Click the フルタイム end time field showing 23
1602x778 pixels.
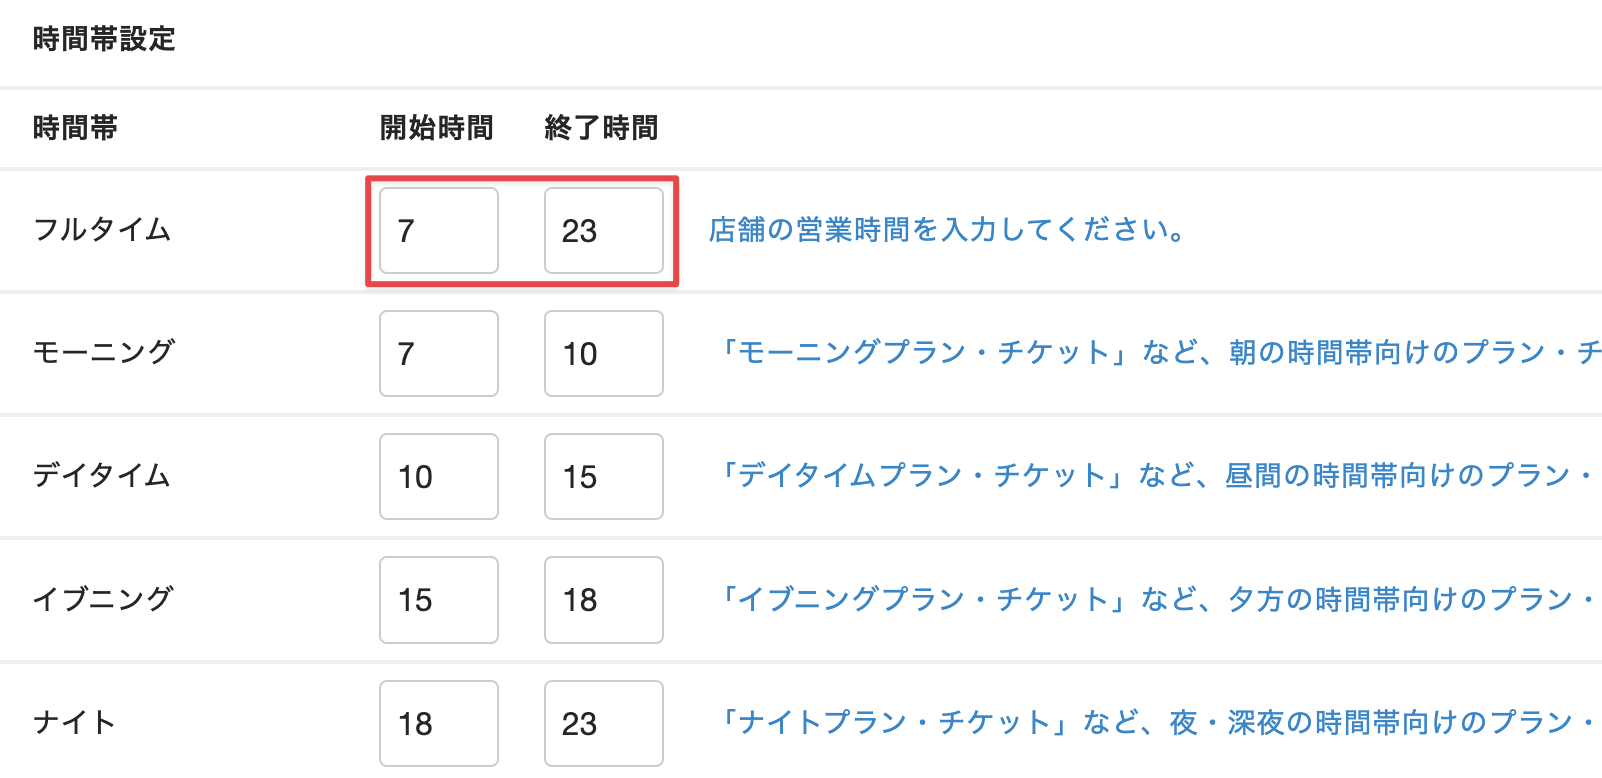[603, 231]
